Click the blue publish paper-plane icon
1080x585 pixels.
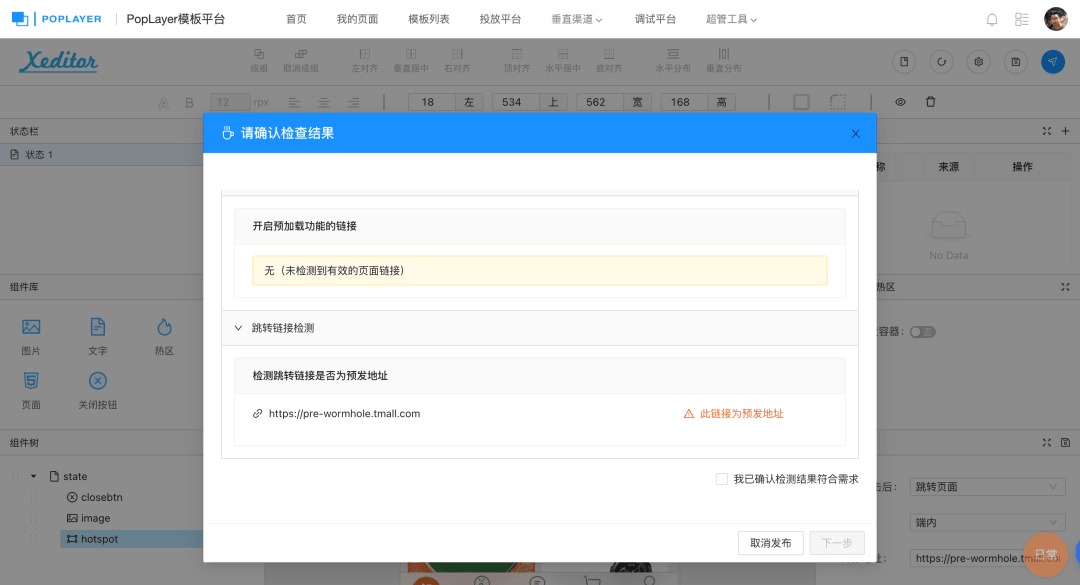1052,61
